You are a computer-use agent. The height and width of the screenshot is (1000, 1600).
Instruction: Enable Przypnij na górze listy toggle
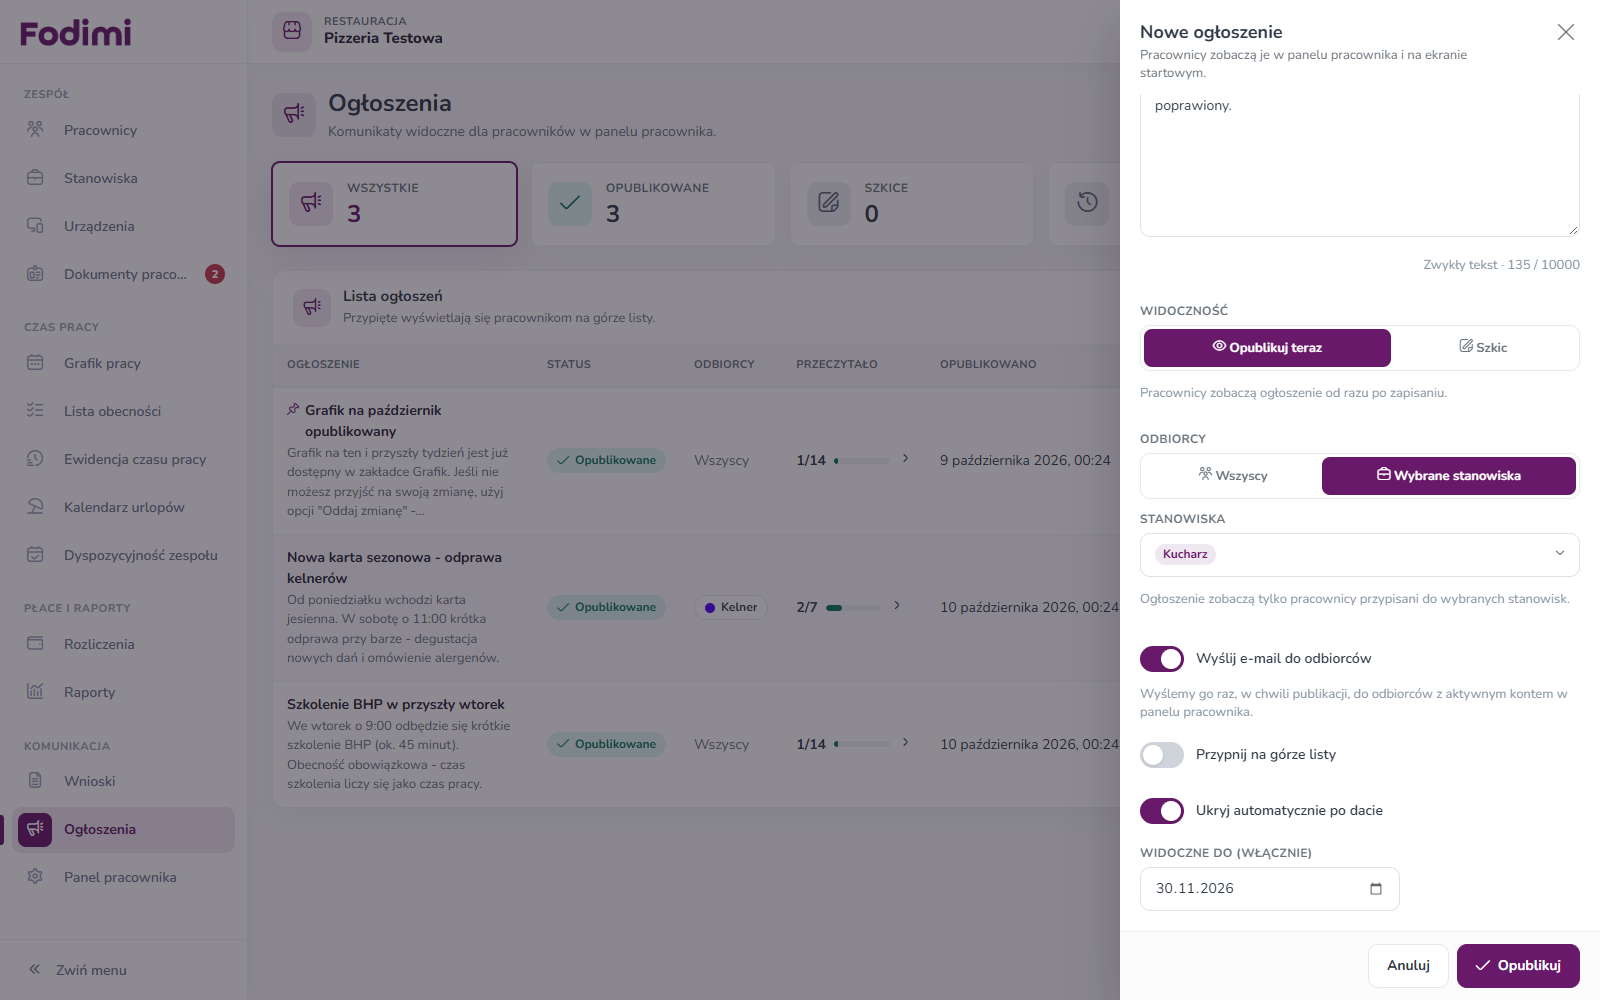tap(1162, 755)
